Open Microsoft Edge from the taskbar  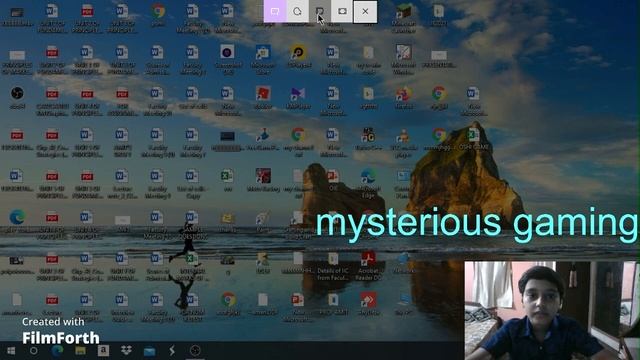[57, 351]
